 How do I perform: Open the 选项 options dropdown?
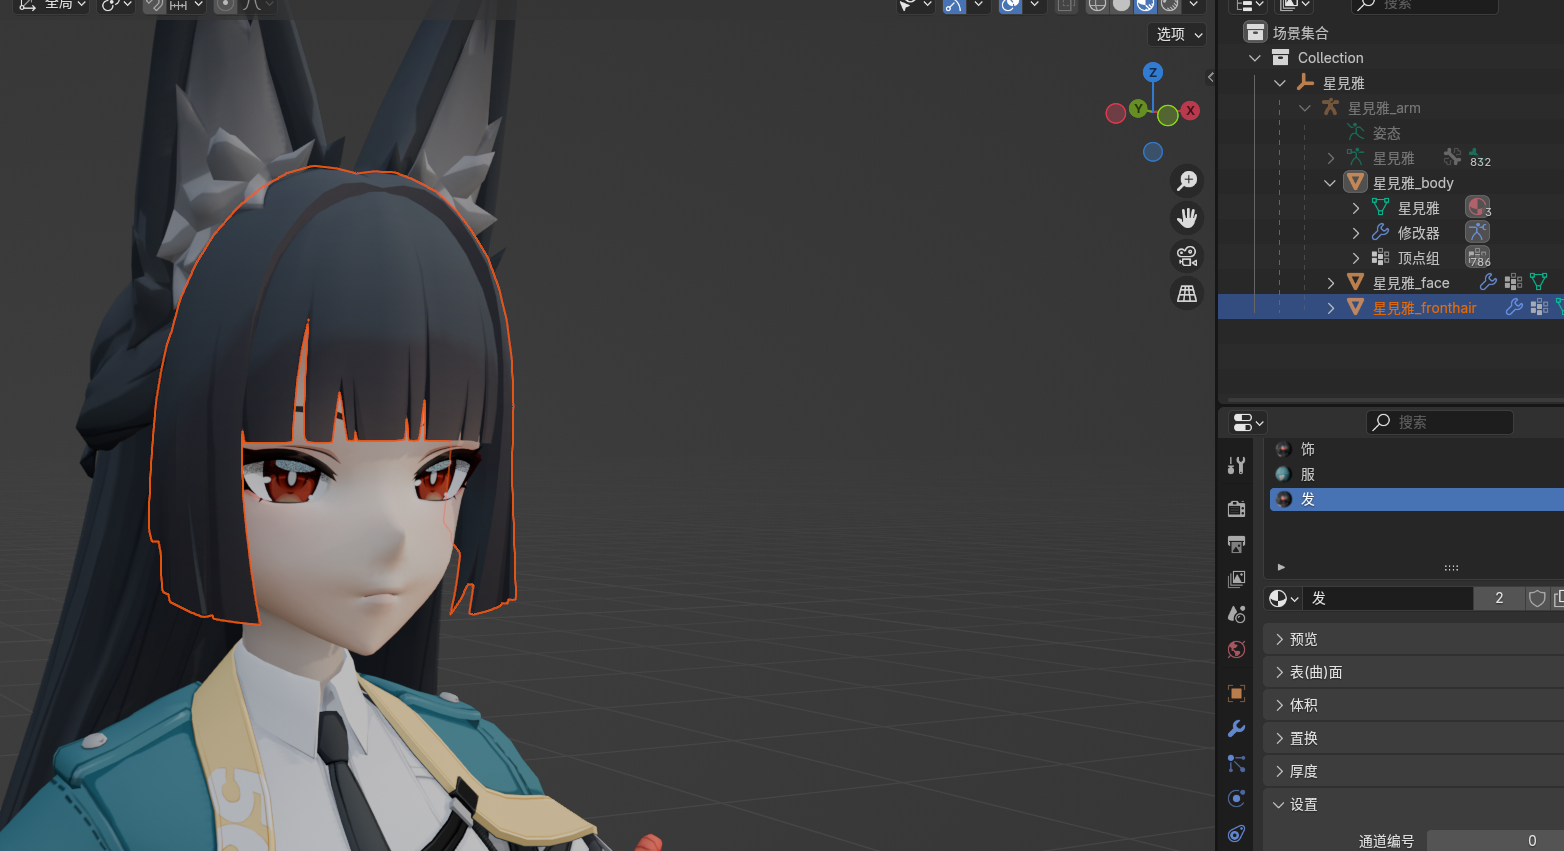[1178, 34]
